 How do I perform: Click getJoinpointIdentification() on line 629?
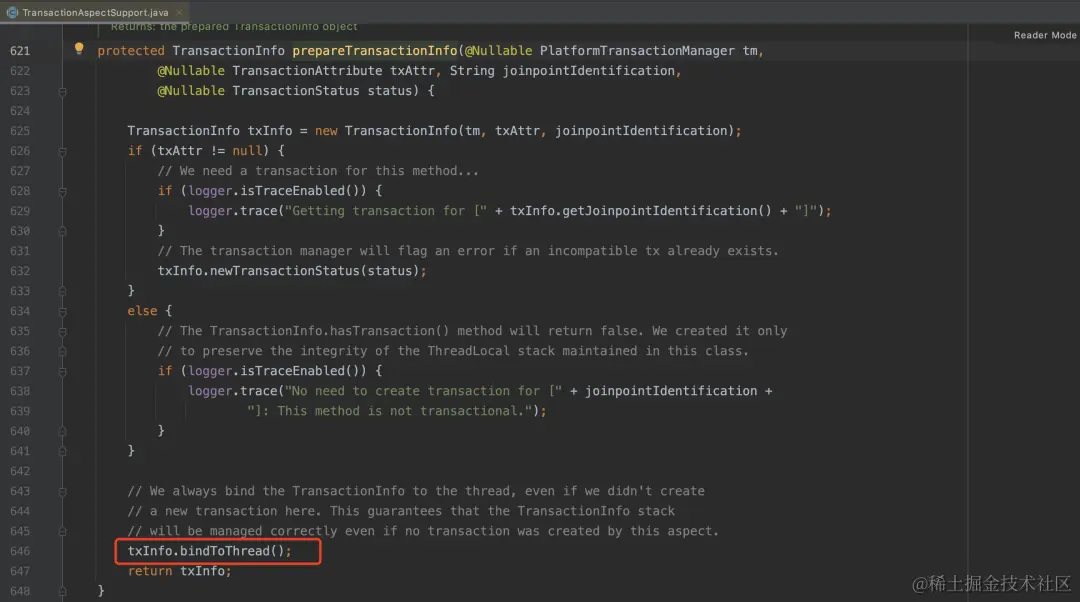[667, 211]
